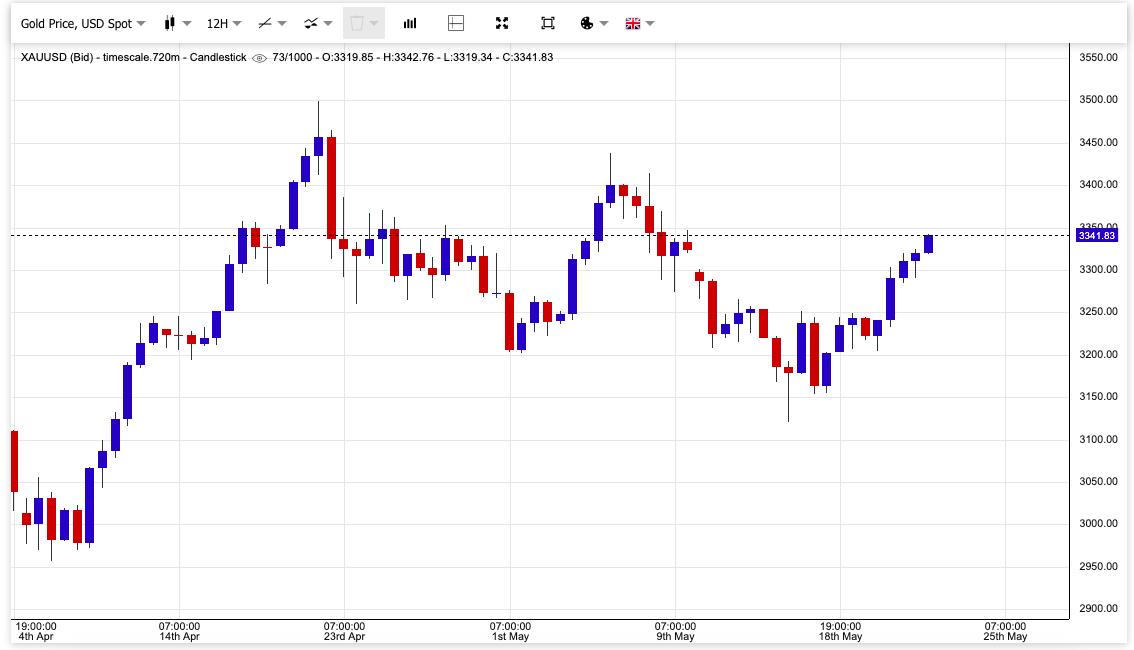Click the XAUUSD (Bid) series legend label

(x=133, y=57)
